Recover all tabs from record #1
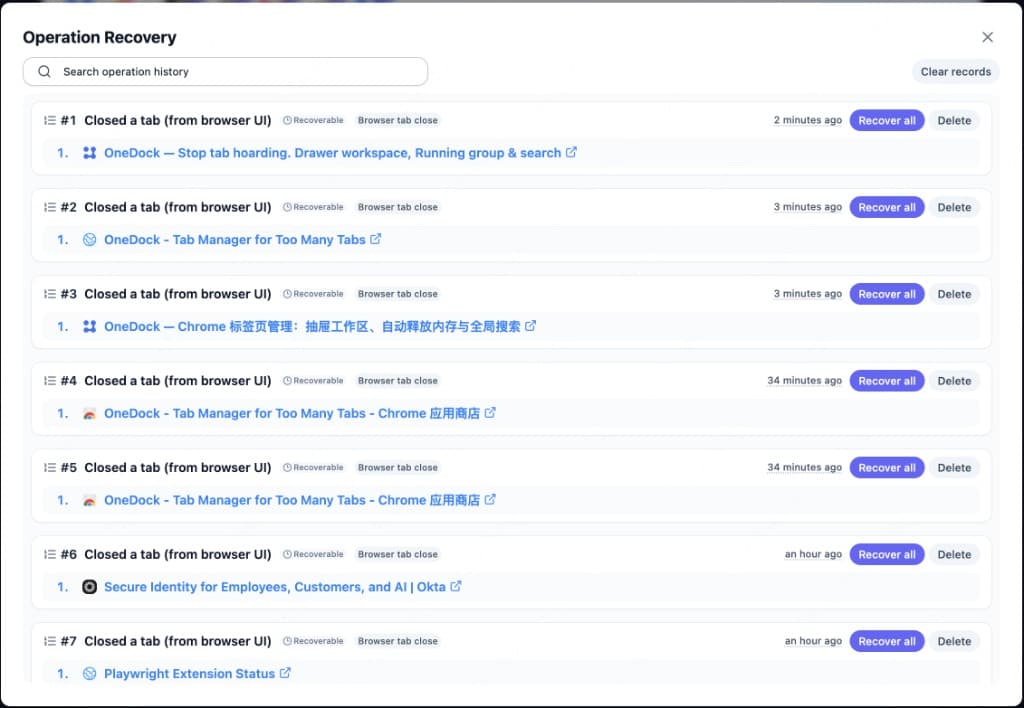The width and height of the screenshot is (1024, 708). pos(887,120)
